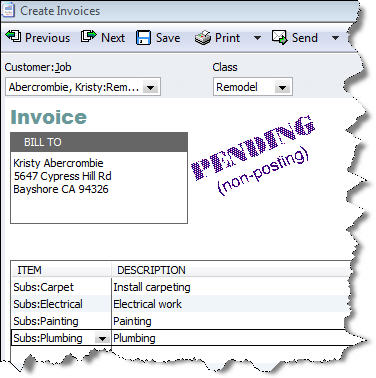The width and height of the screenshot is (376, 378).
Task: Edit the Electrical work description cell
Action: pyautogui.click(x=230, y=304)
